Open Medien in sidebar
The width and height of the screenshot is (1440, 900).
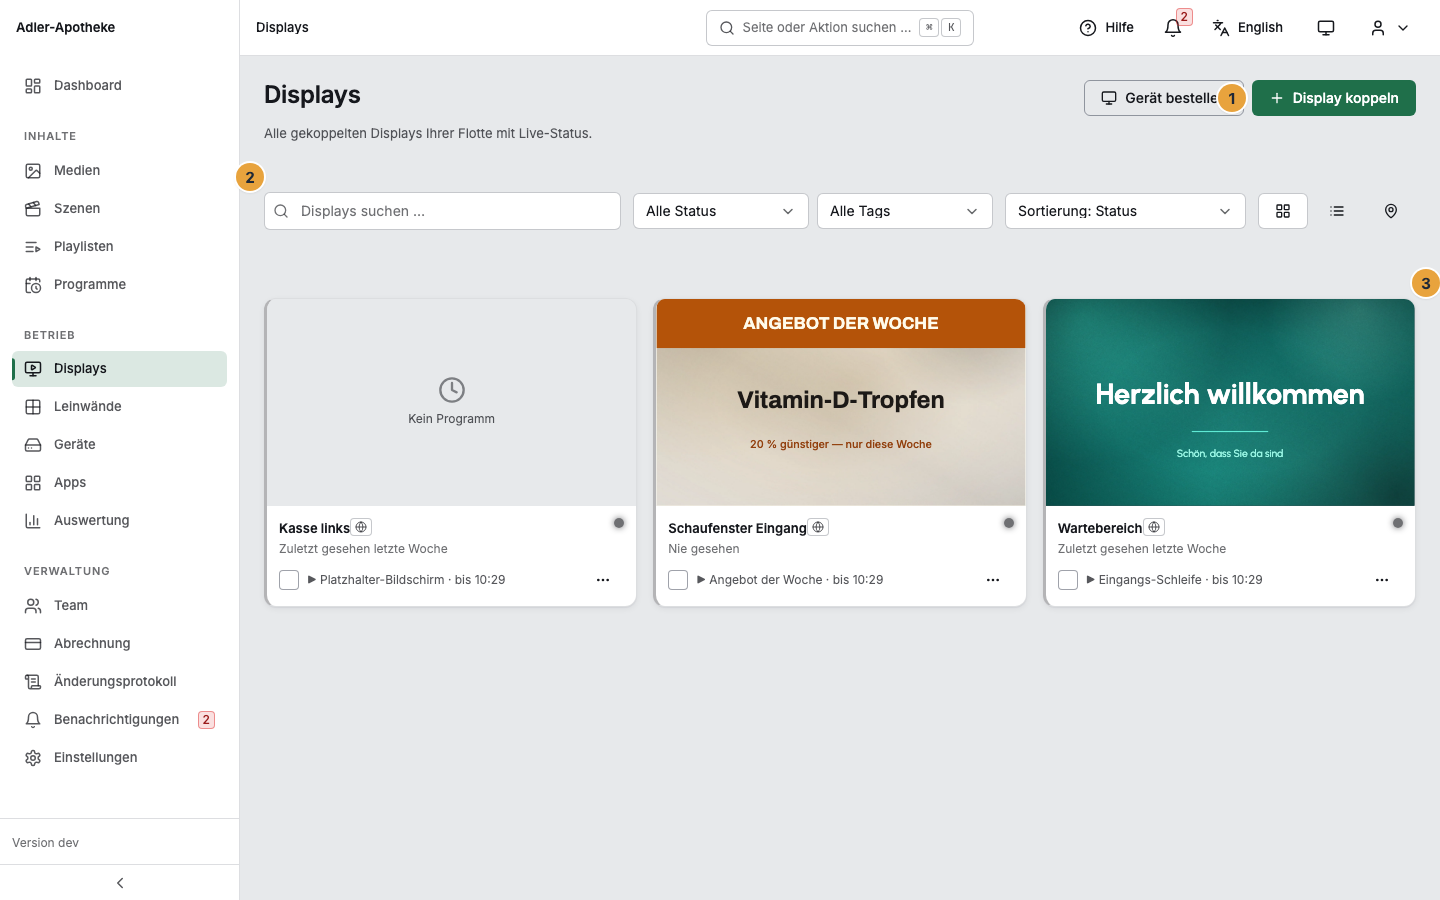coord(120,171)
